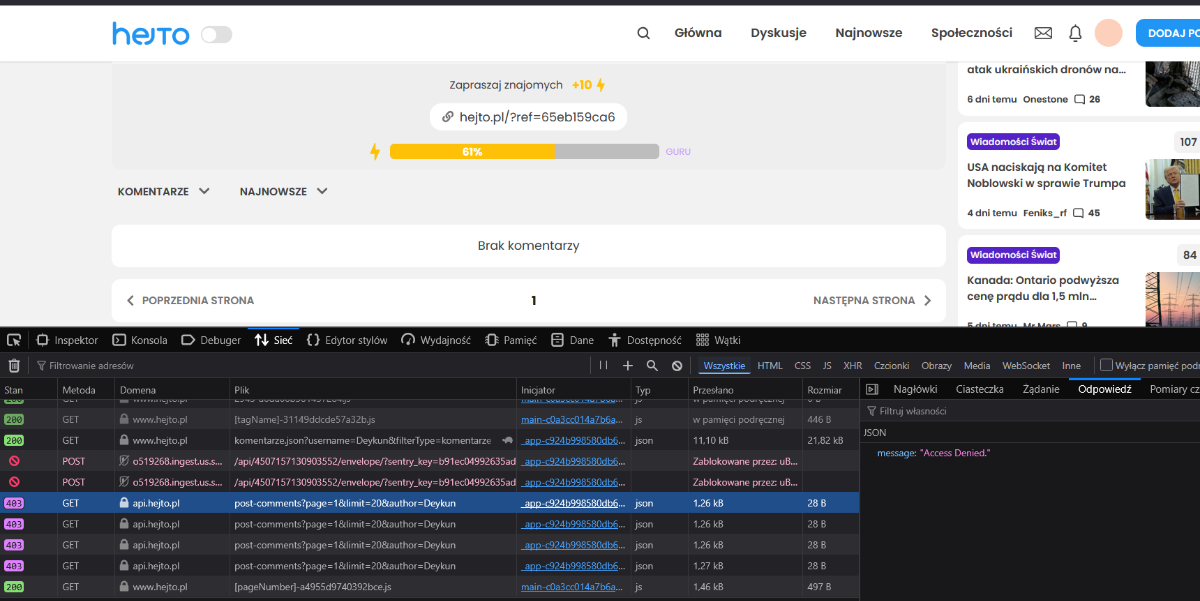This screenshot has height=601, width=1200.
Task: Click the plus icon in network toolbar
Action: (x=628, y=366)
